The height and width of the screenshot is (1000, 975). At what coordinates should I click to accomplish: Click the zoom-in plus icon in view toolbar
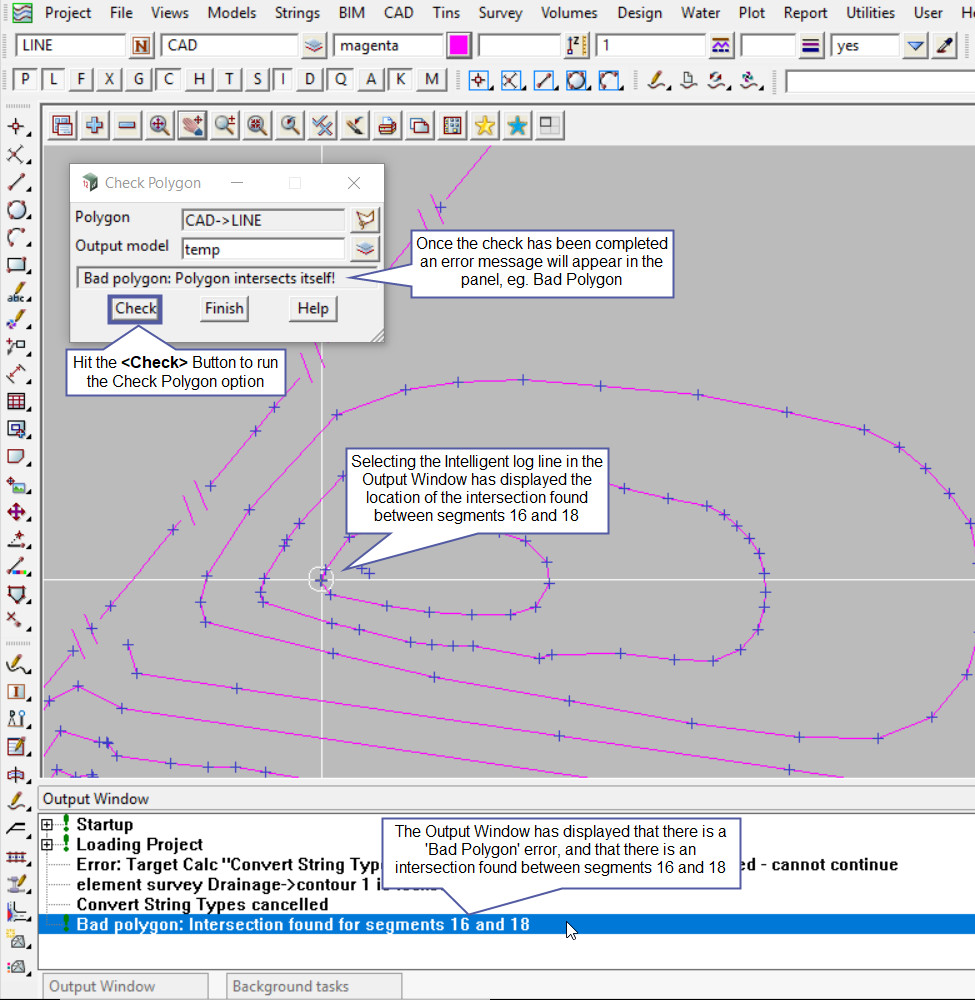(95, 125)
